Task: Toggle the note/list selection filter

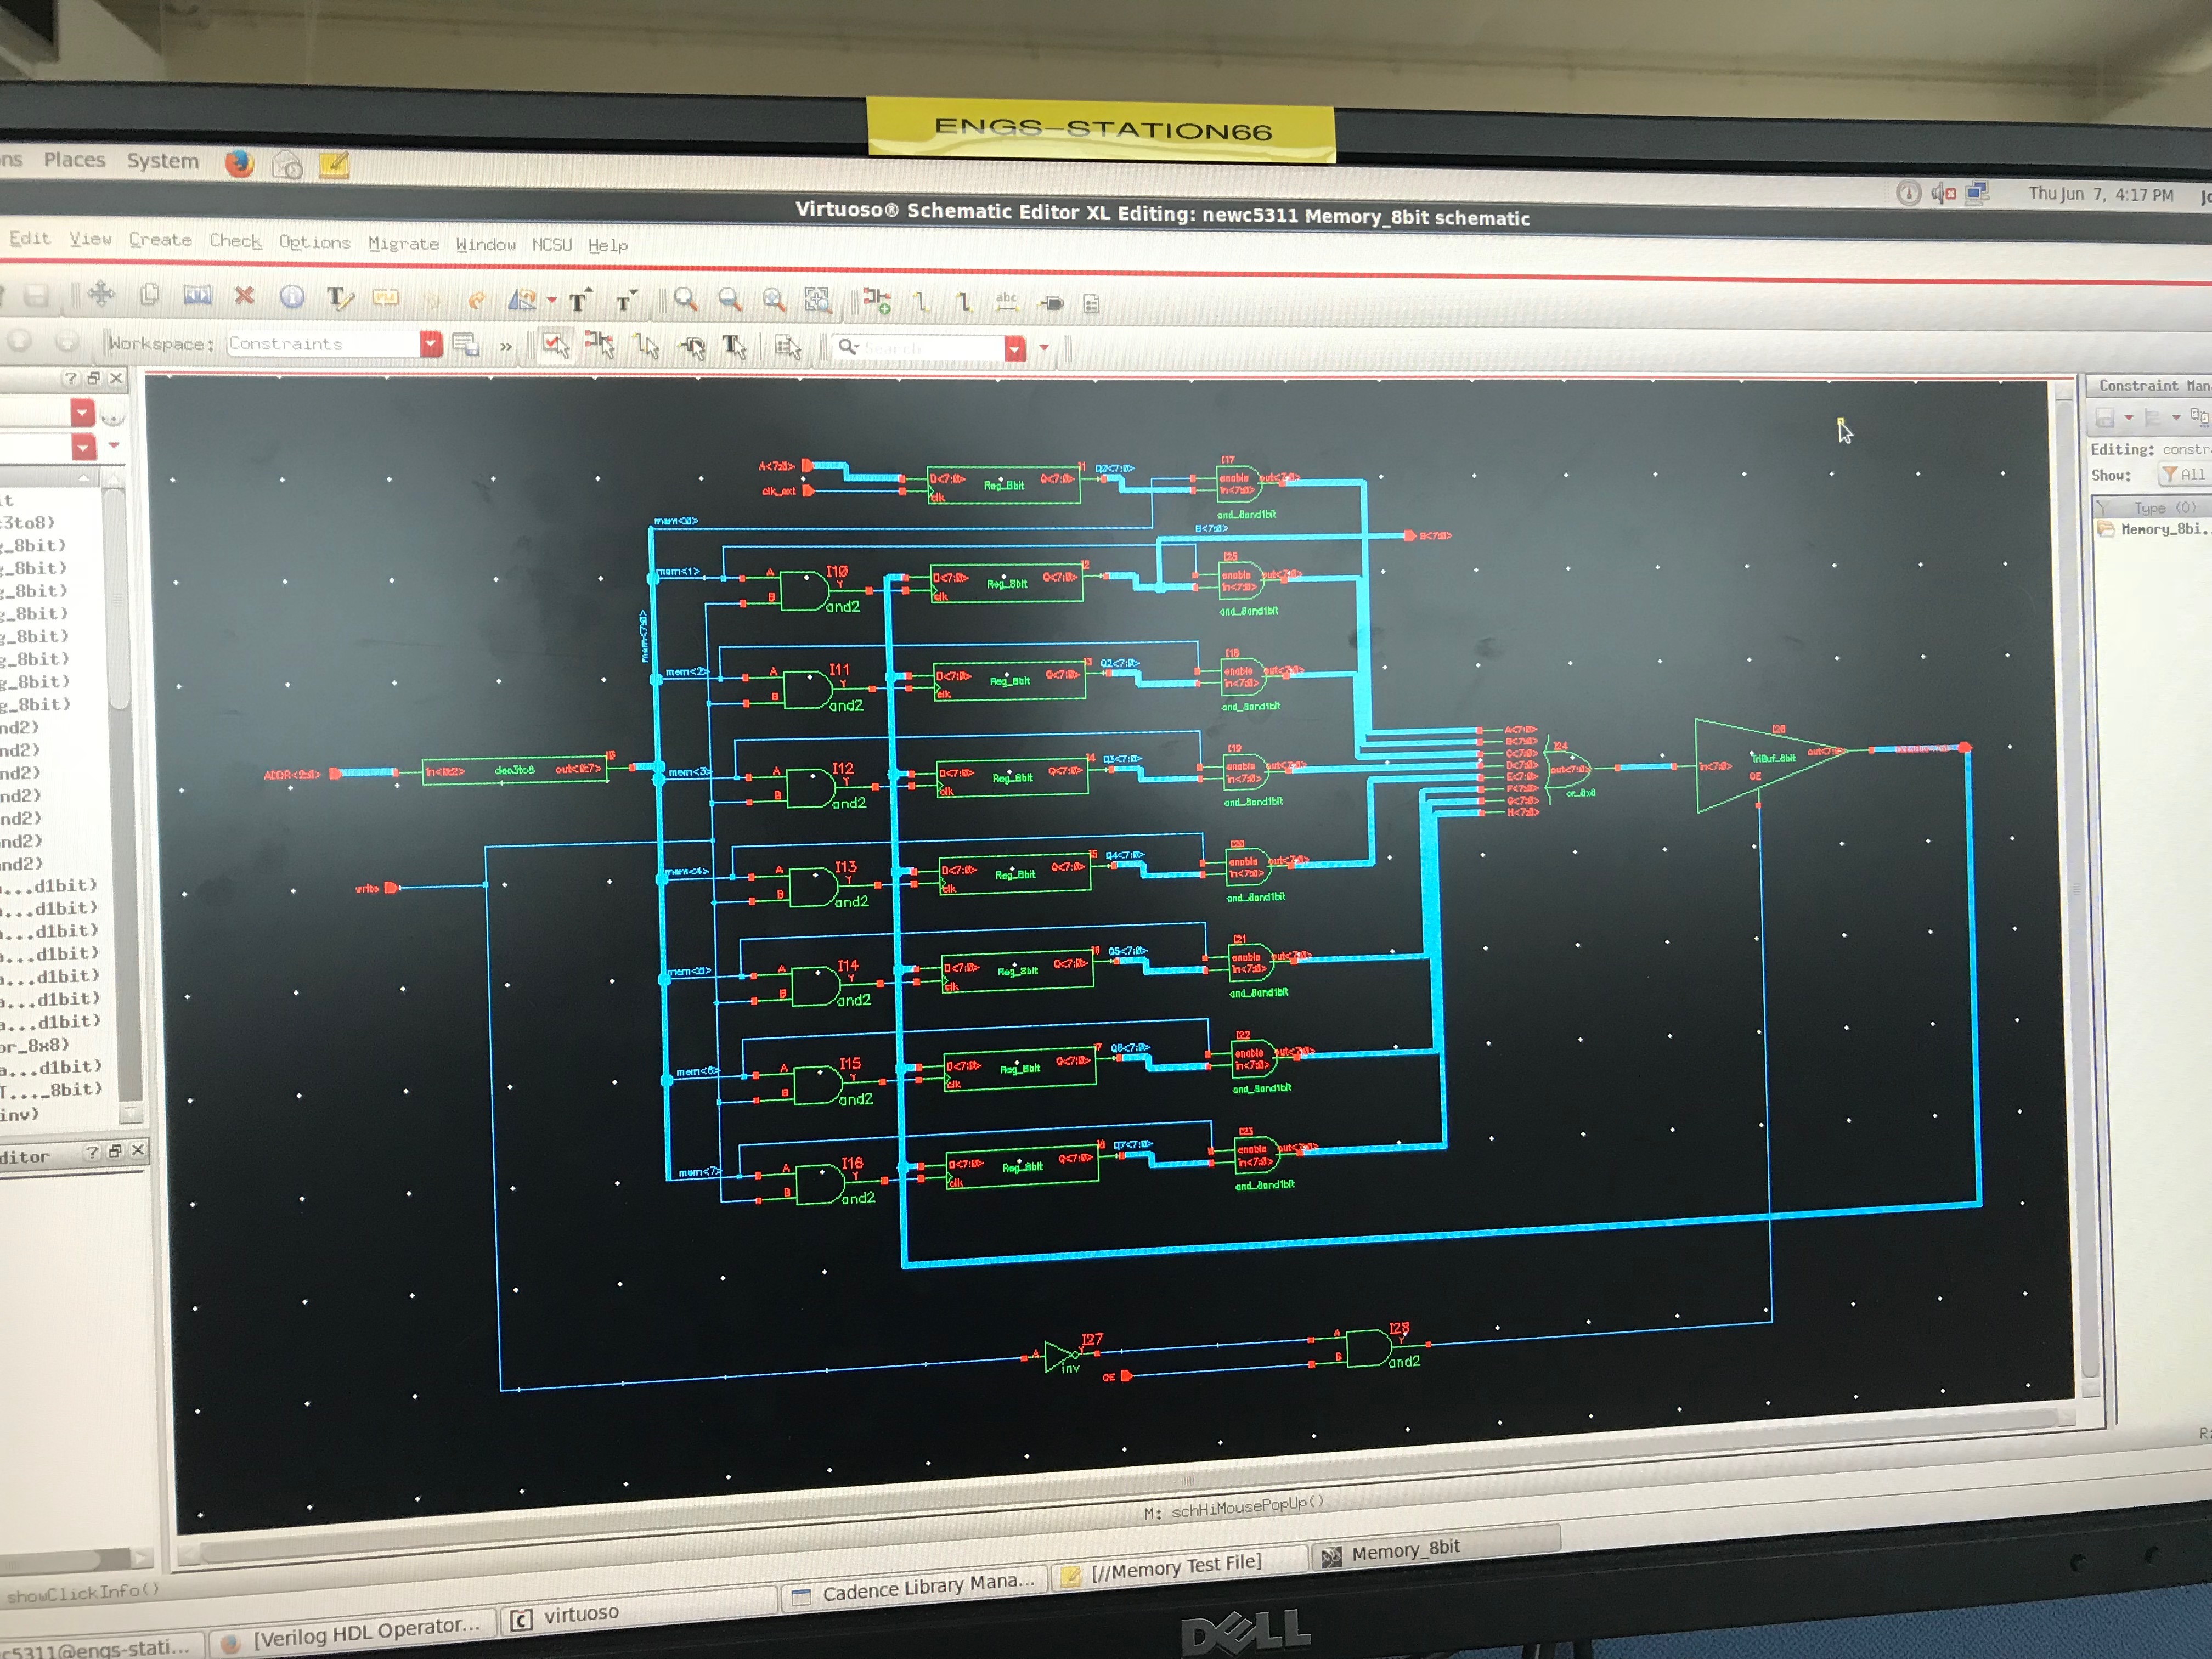Action: [x=788, y=348]
